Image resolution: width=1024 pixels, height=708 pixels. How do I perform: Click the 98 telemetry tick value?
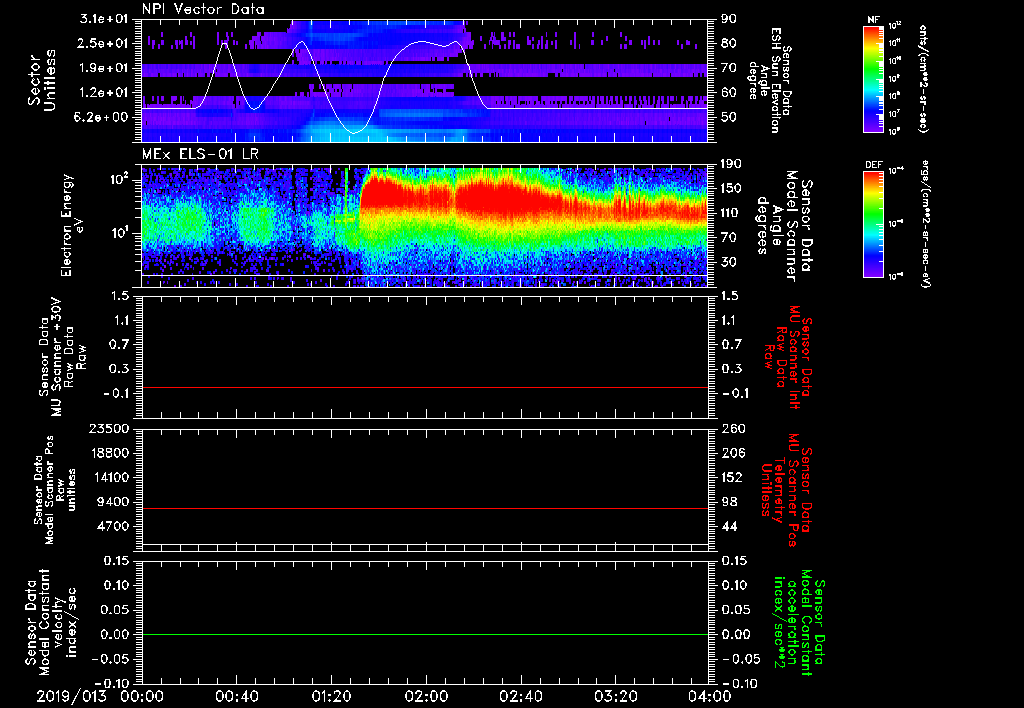[729, 502]
